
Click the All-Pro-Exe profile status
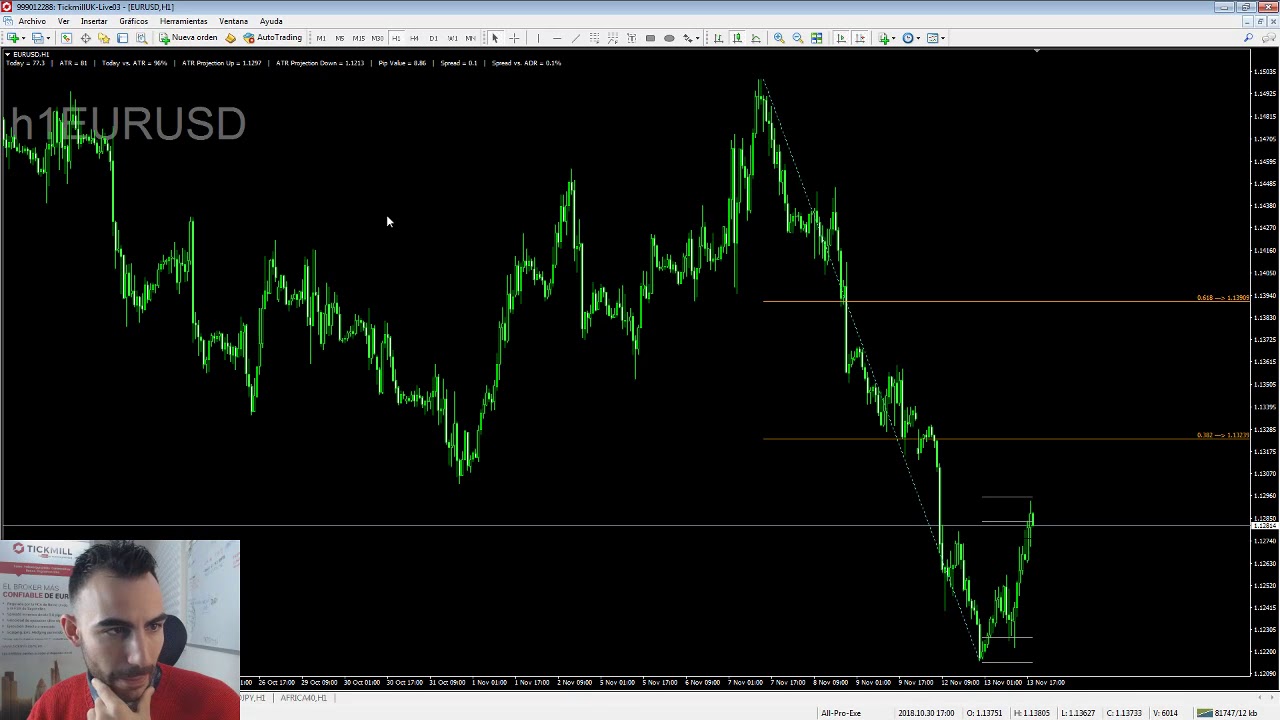[841, 713]
